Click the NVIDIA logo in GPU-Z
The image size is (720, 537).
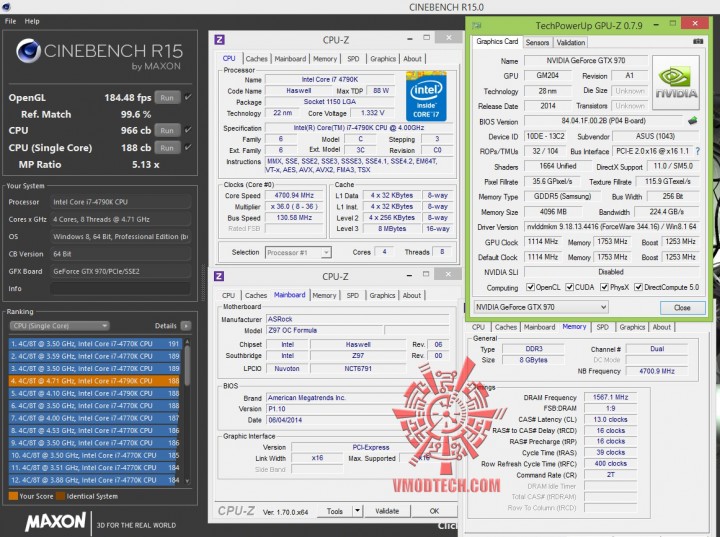(675, 83)
